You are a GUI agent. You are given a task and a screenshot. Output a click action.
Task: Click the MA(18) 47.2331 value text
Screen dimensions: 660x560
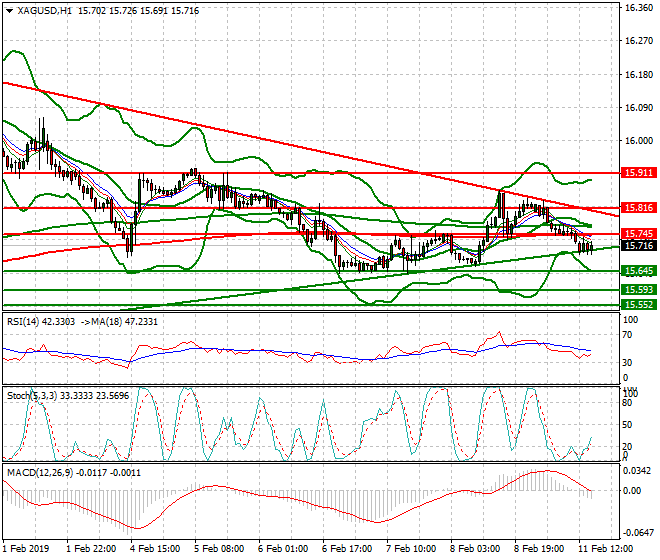(126, 322)
